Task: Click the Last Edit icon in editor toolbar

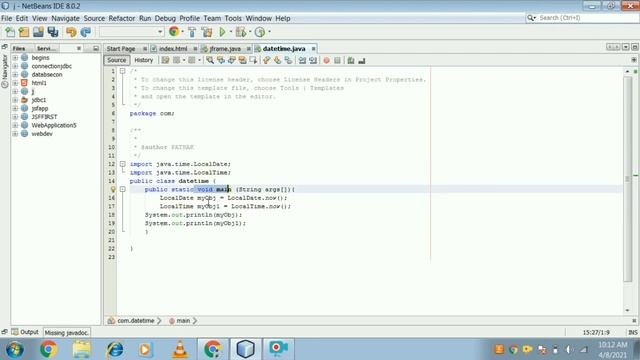Action: (x=165, y=60)
